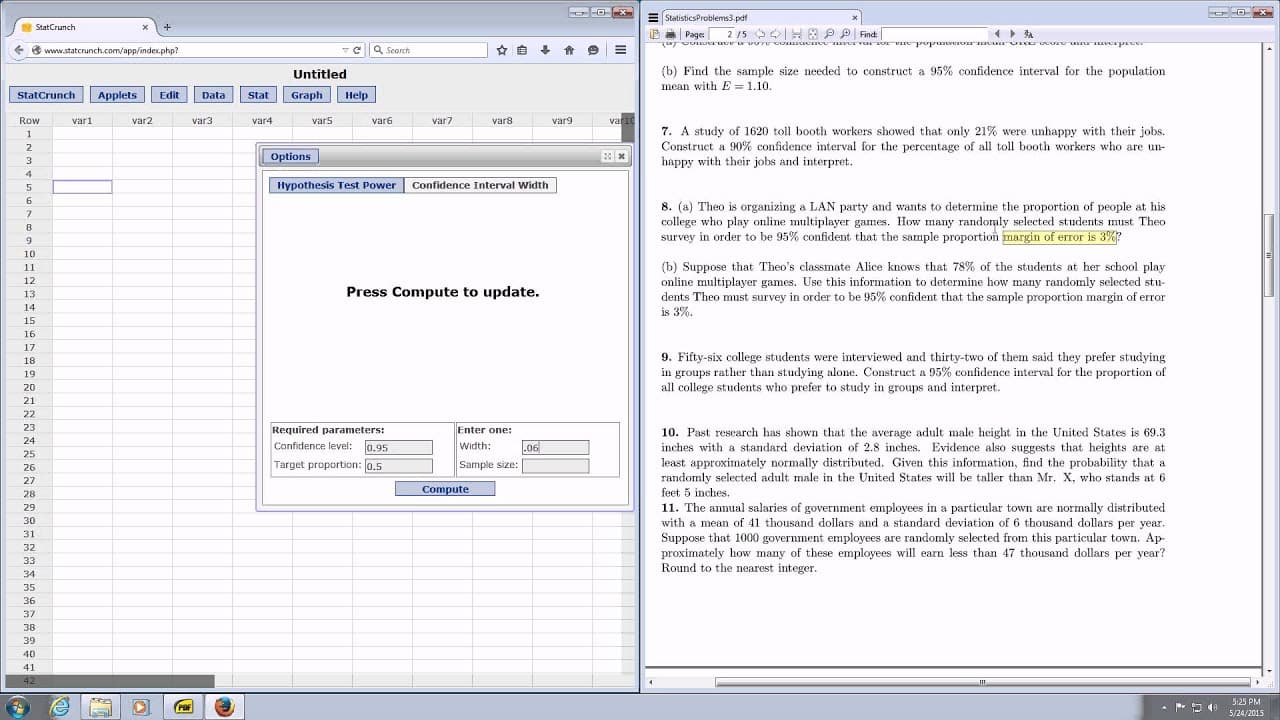Find previous match in PDF
This screenshot has height=720, width=1280.
[x=999, y=34]
